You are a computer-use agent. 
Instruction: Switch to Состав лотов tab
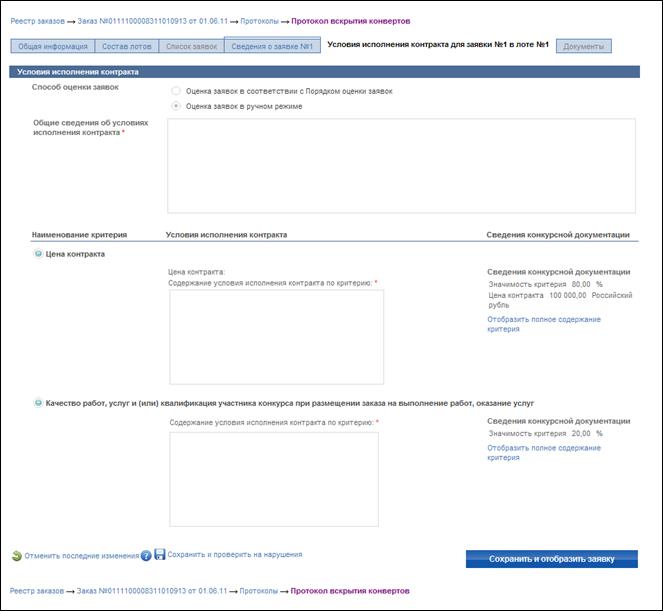coord(127,46)
